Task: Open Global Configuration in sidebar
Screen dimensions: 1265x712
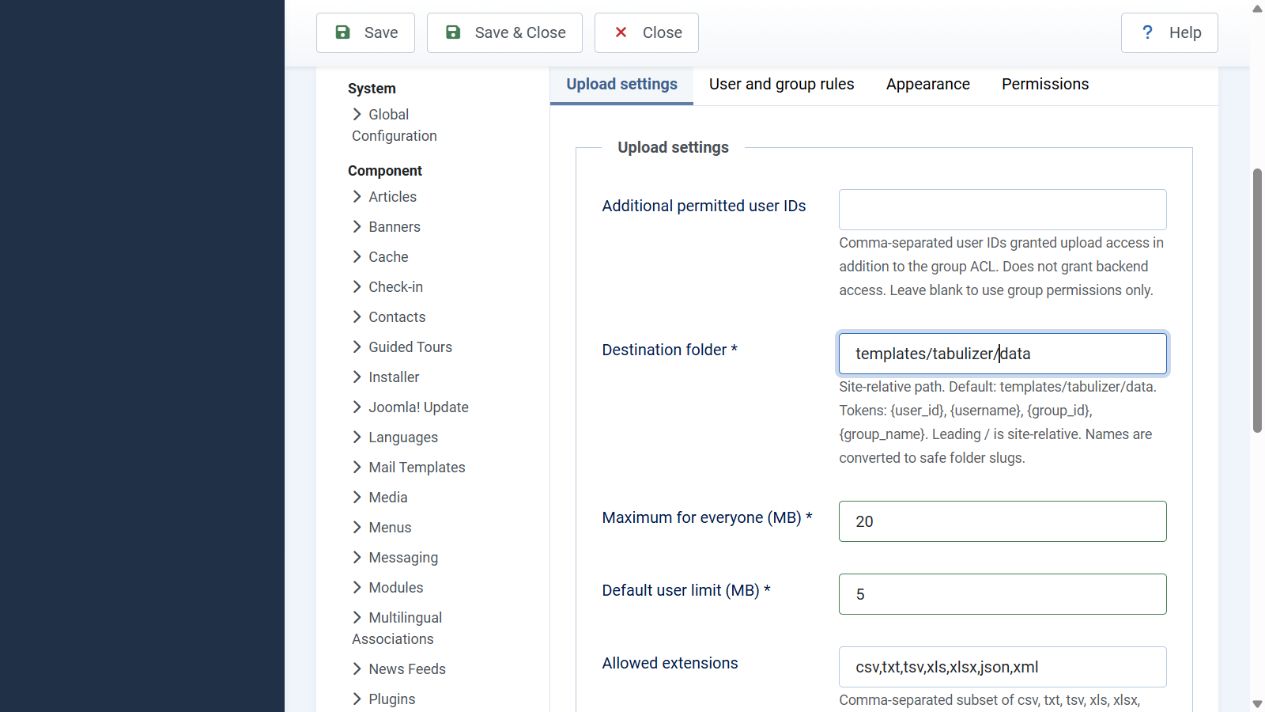Action: [394, 125]
